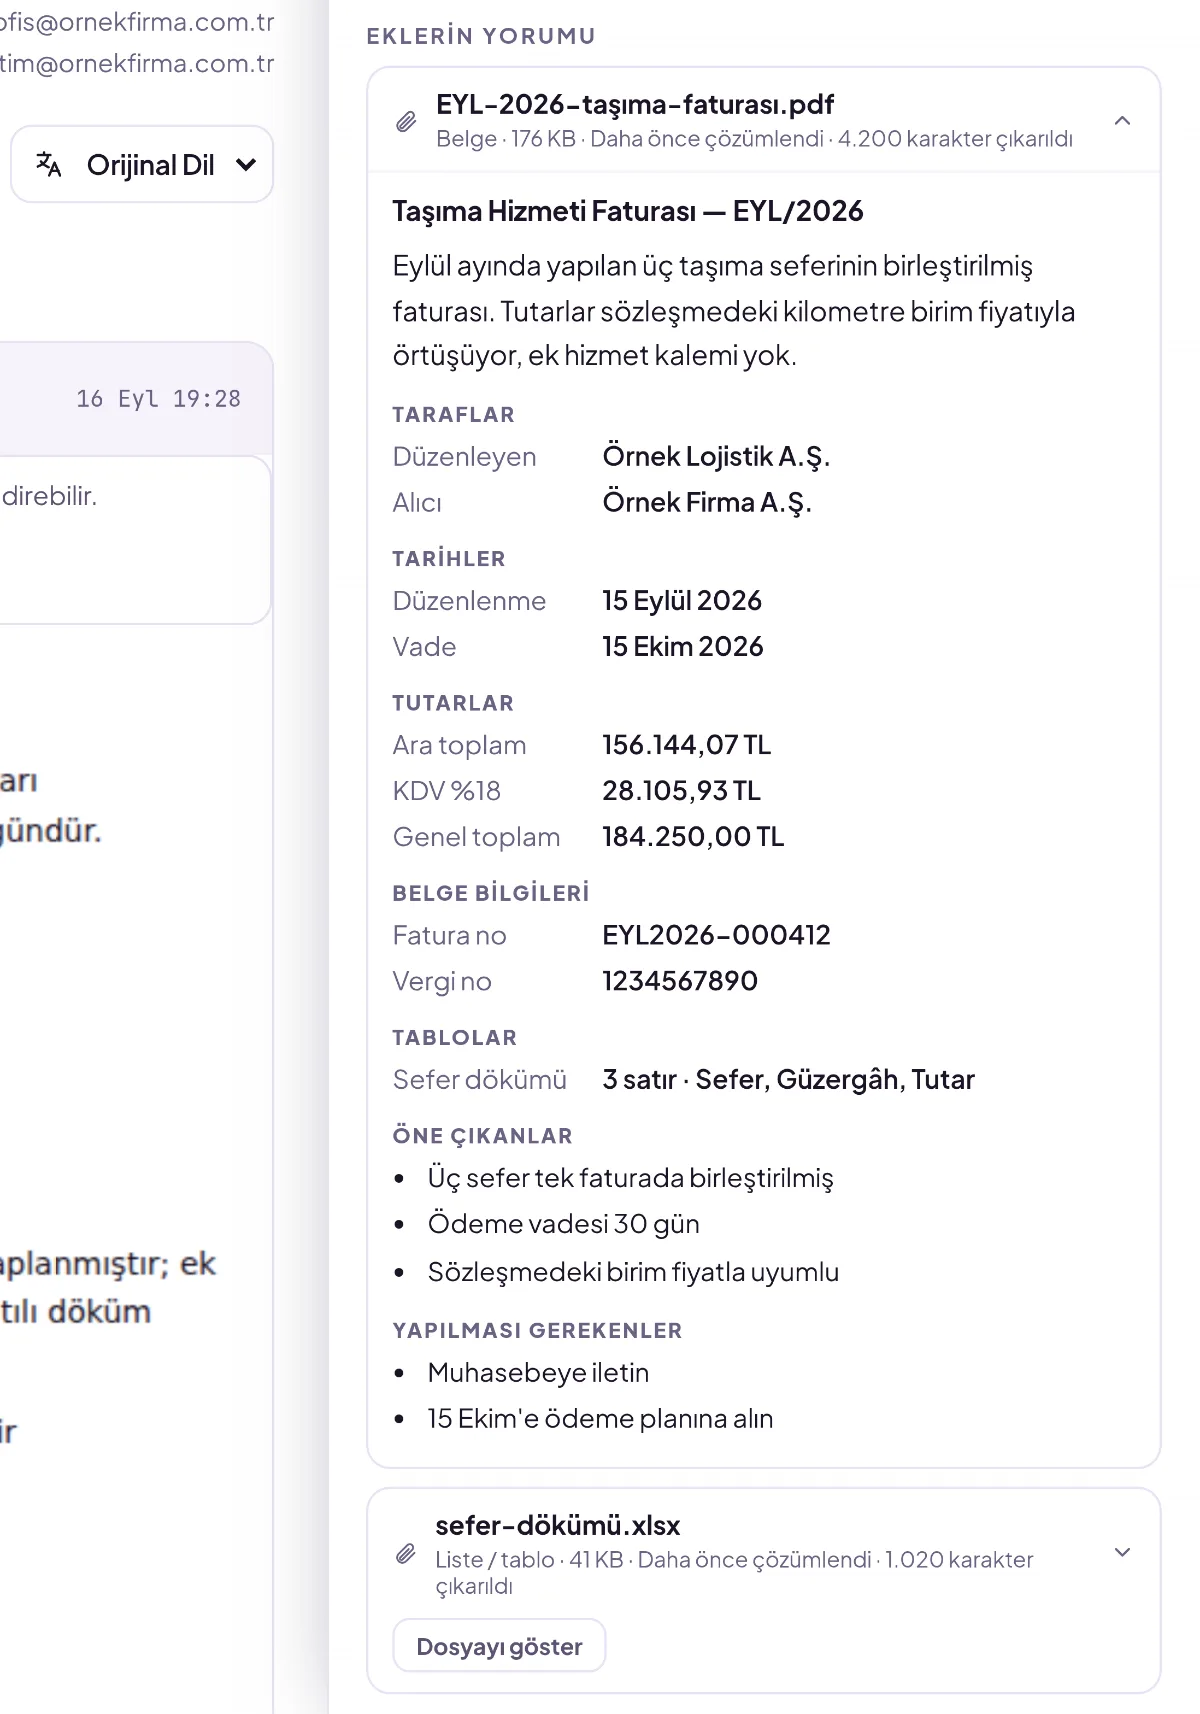The width and height of the screenshot is (1200, 1714).
Task: Click the EYL-2026-taşıma-faturası.pdf file name
Action: pyautogui.click(x=635, y=104)
